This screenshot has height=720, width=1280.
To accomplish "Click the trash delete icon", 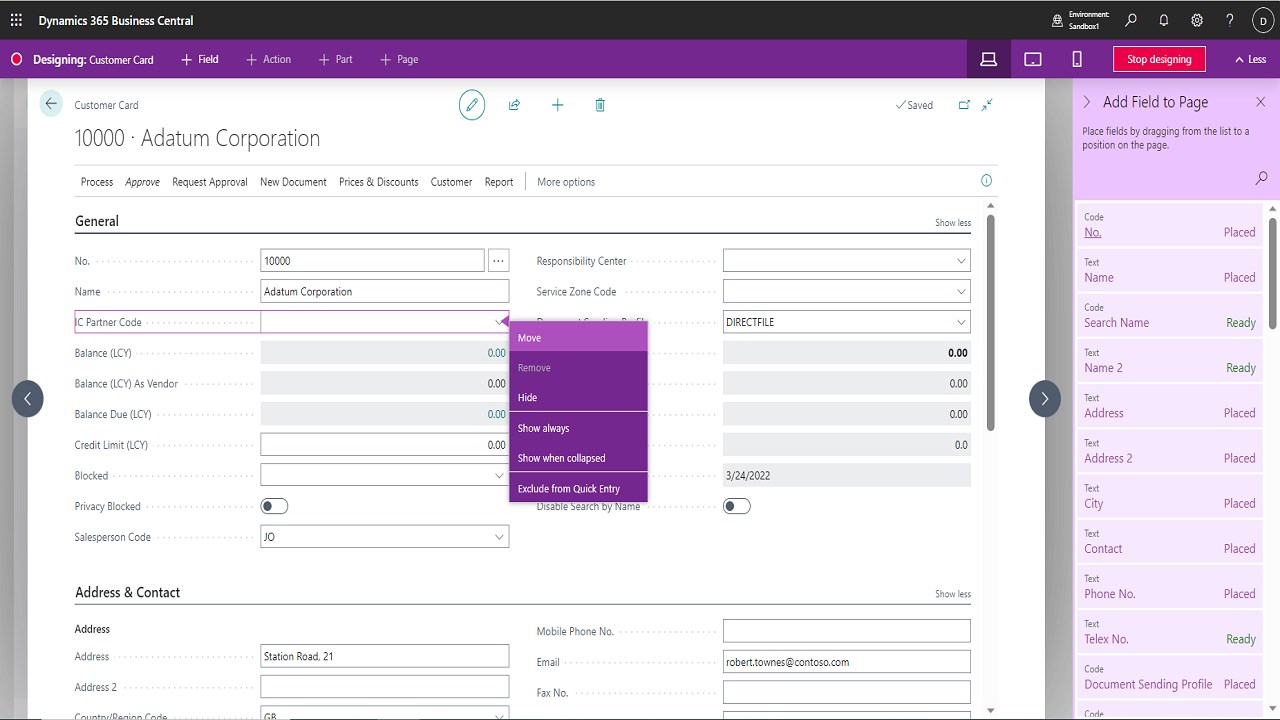I will tap(600, 105).
